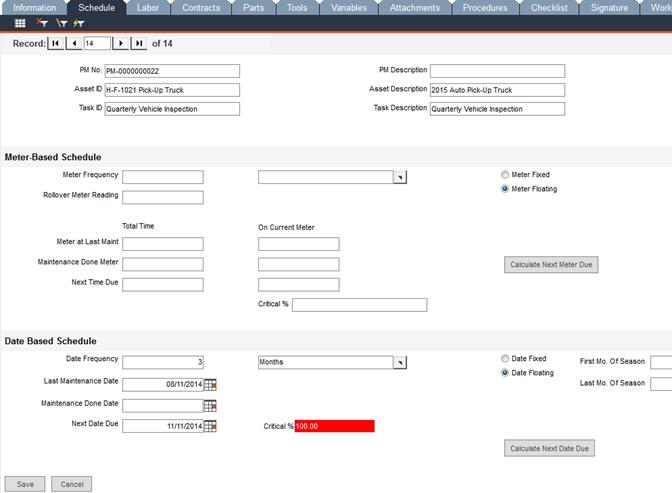672x493 pixels.
Task: Select the Date Fixed option
Action: (505, 358)
